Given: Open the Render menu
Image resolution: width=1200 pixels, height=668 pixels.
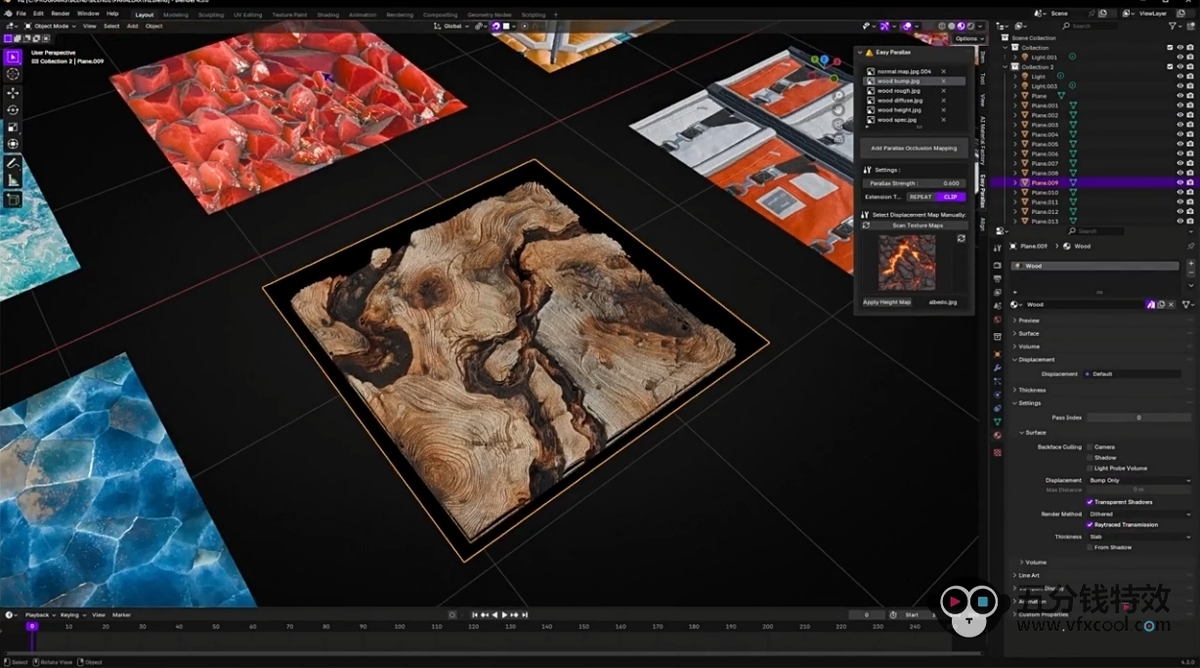Looking at the screenshot, I should [x=61, y=14].
